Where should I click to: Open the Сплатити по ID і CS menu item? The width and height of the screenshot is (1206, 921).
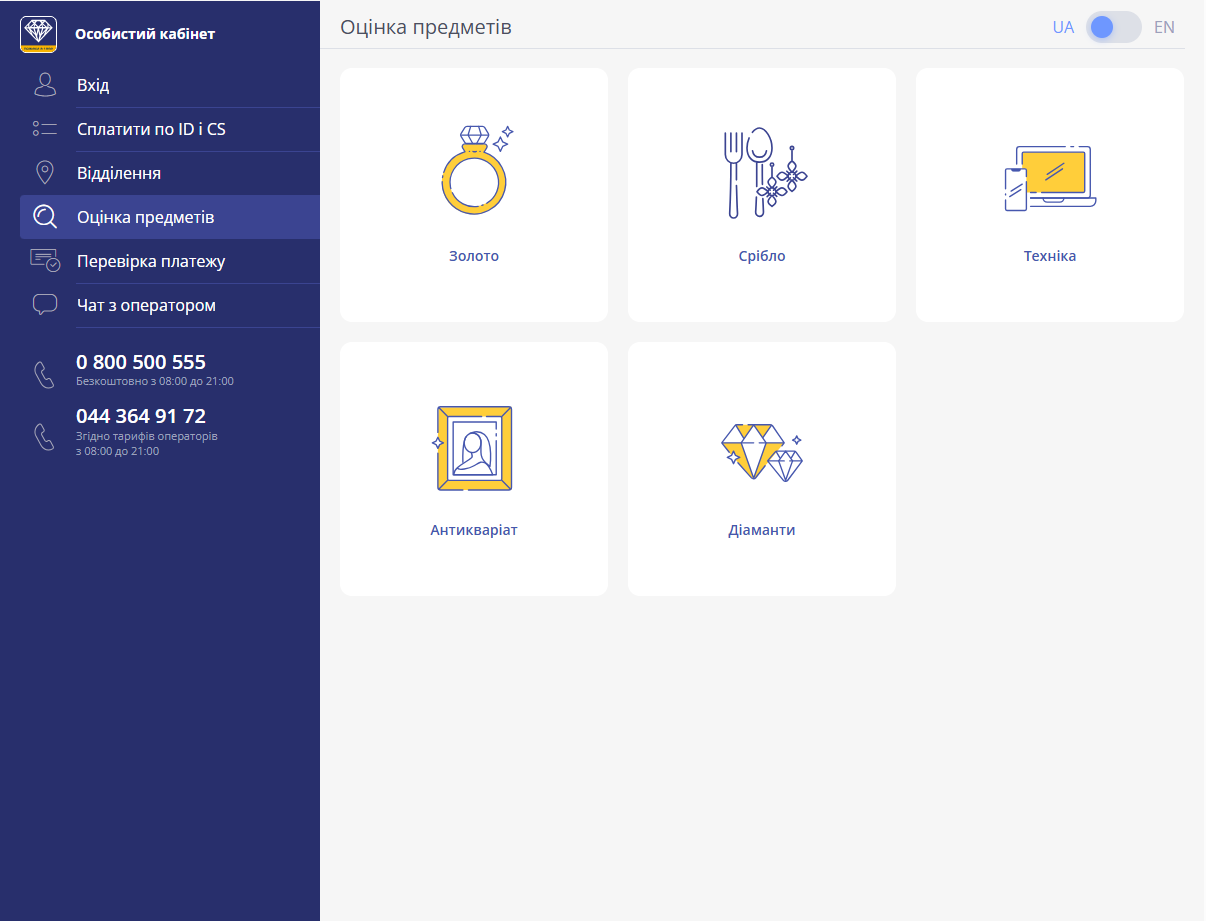click(x=151, y=129)
